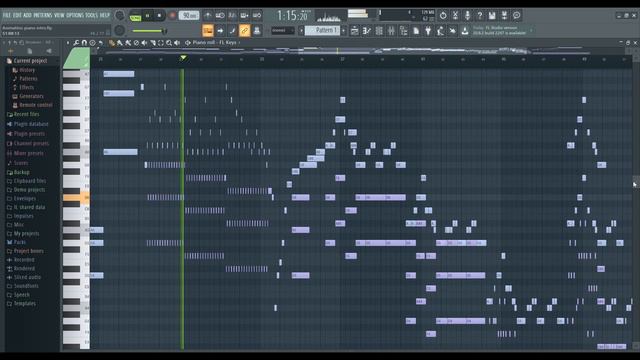Toggle pattern/song mode switch
This screenshot has height=360, width=640.
(135, 16)
